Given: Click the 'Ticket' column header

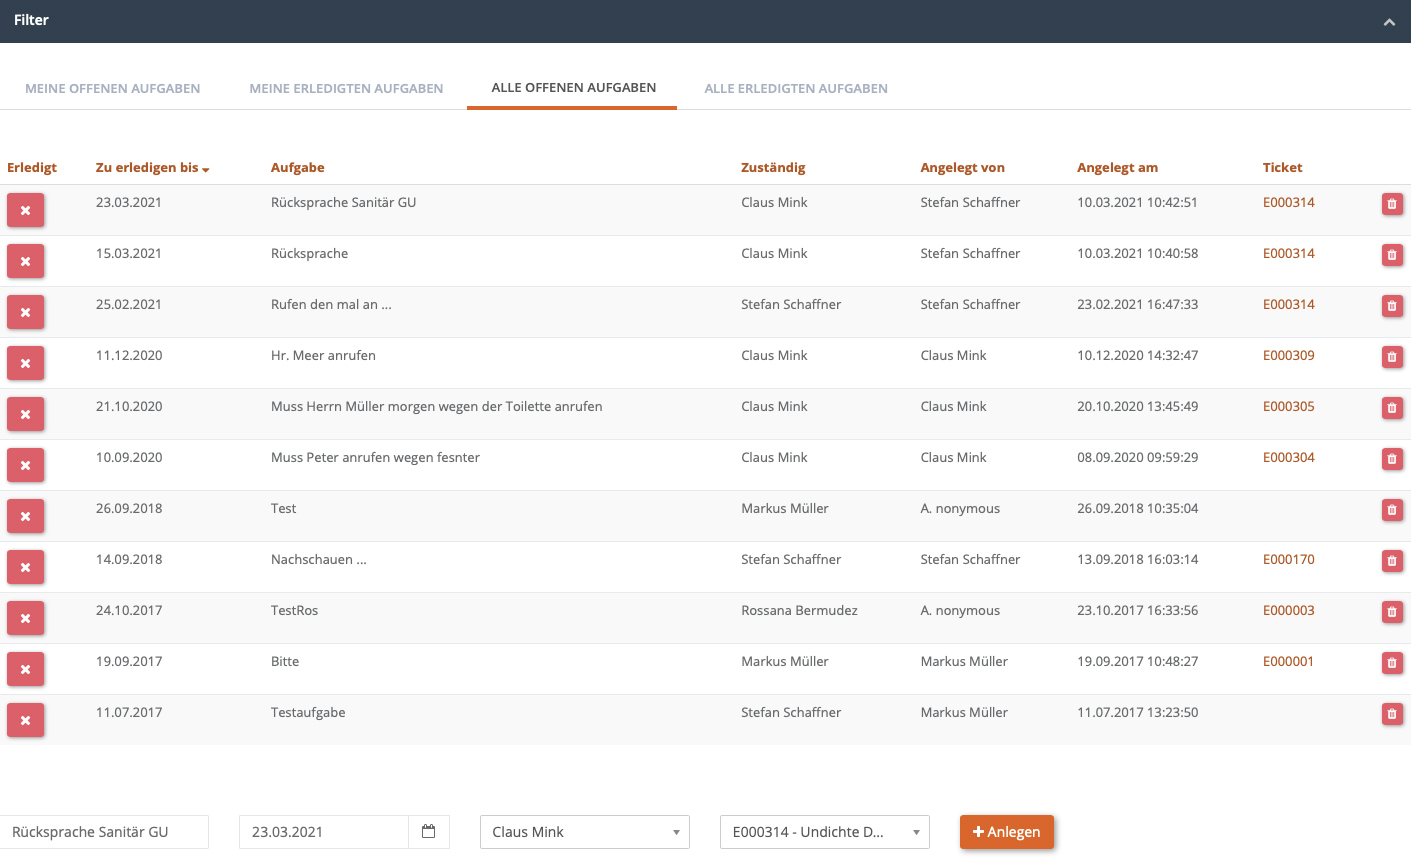Looking at the screenshot, I should 1282,168.
